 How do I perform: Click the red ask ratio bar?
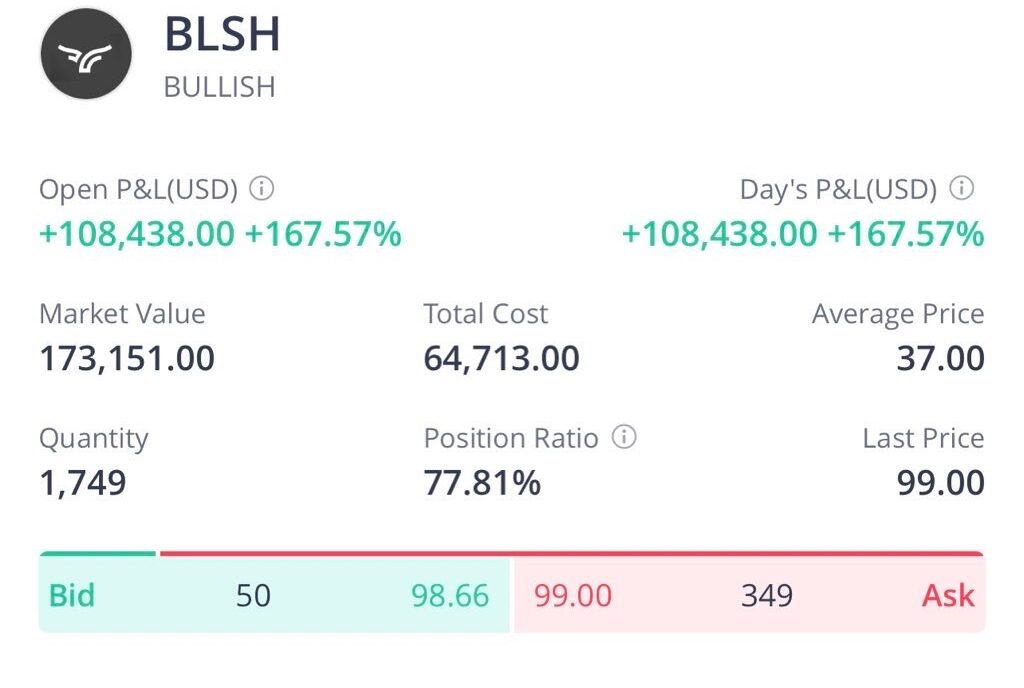pos(571,552)
